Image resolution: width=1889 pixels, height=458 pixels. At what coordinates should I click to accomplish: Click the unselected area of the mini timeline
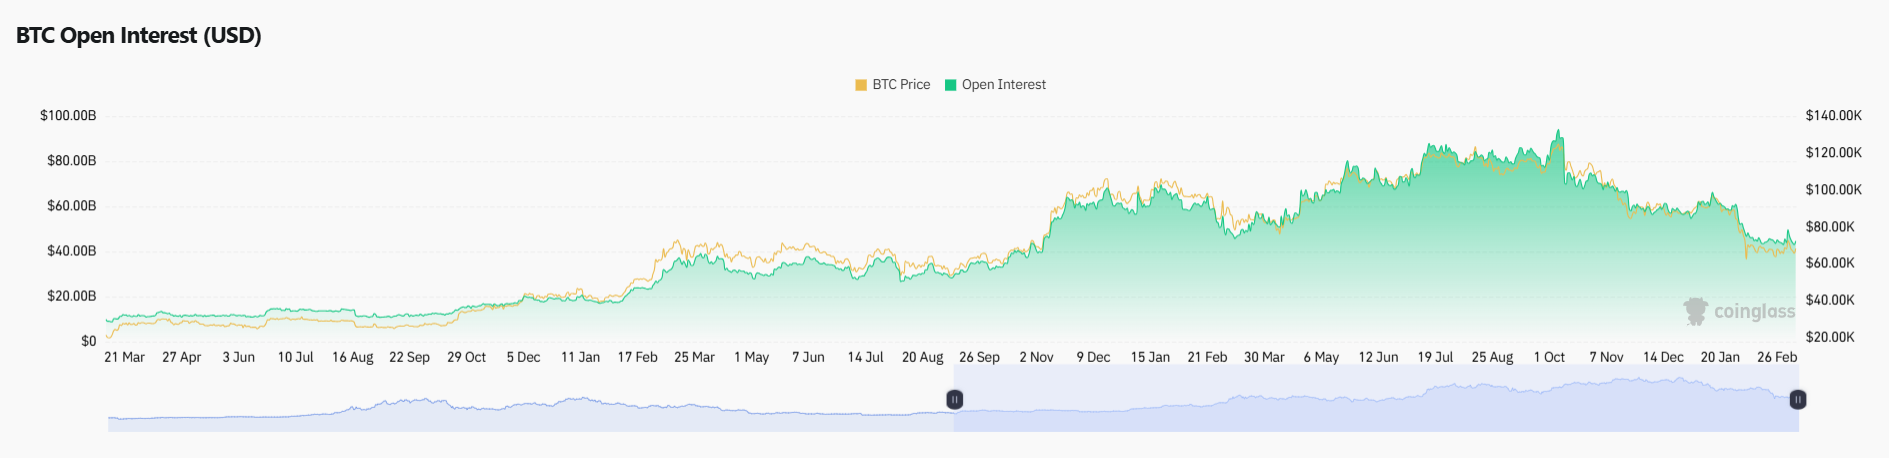pyautogui.click(x=530, y=400)
